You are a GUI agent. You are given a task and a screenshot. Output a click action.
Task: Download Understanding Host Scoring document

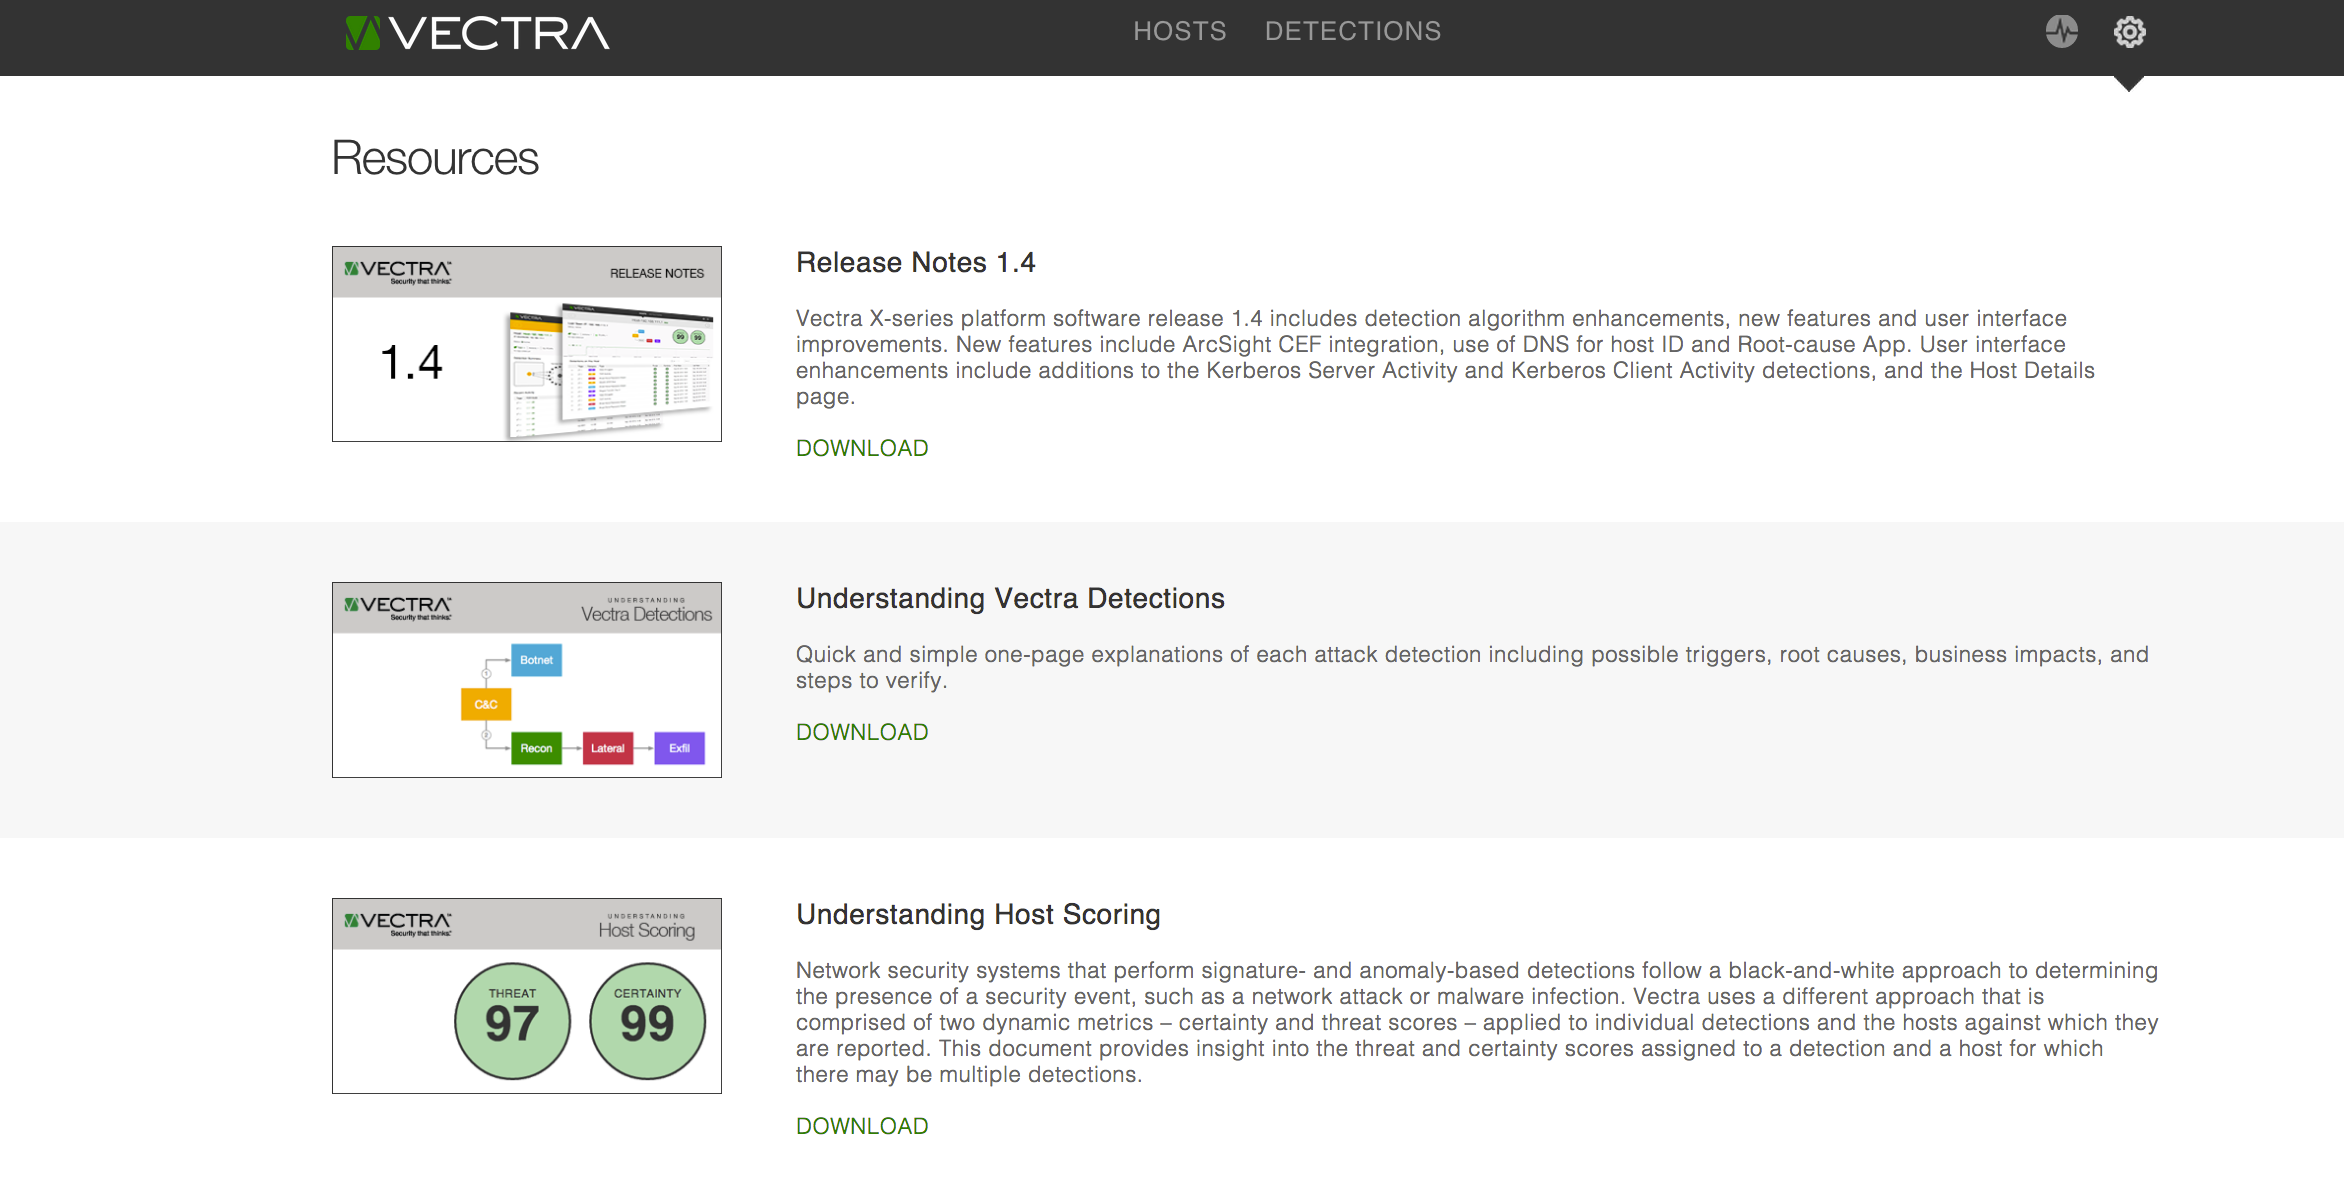[862, 1126]
